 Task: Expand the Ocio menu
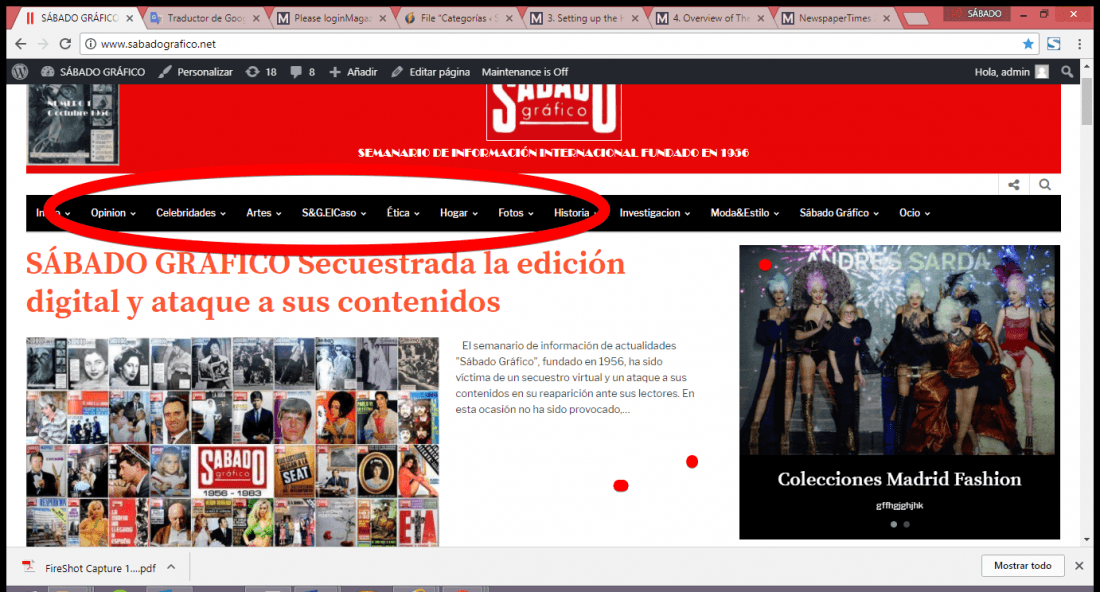pyautogui.click(x=914, y=213)
